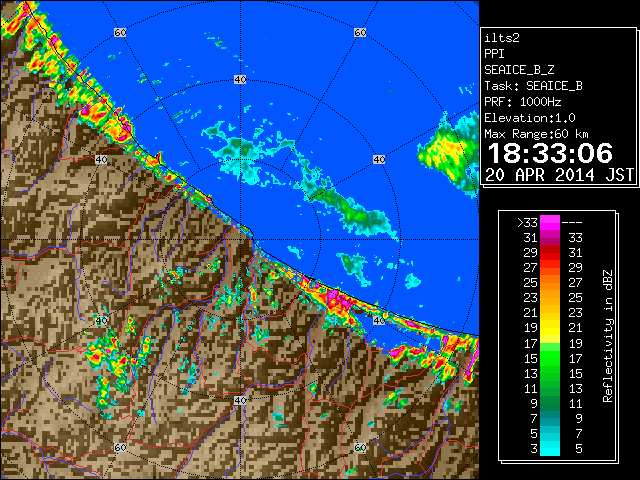The image size is (640, 480).
Task: Click the vertical Reflectivity in dBZ label
Action: pos(607,336)
